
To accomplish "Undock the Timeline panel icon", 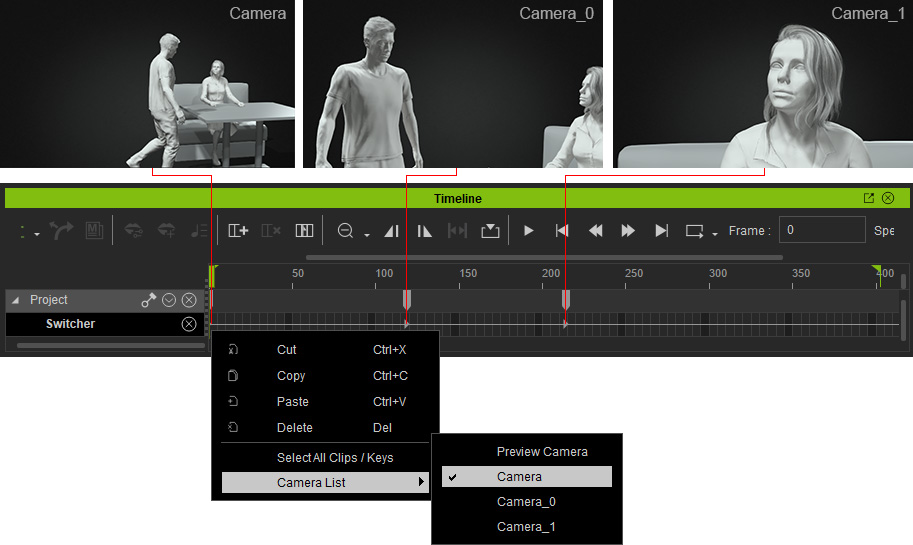I will 869,198.
